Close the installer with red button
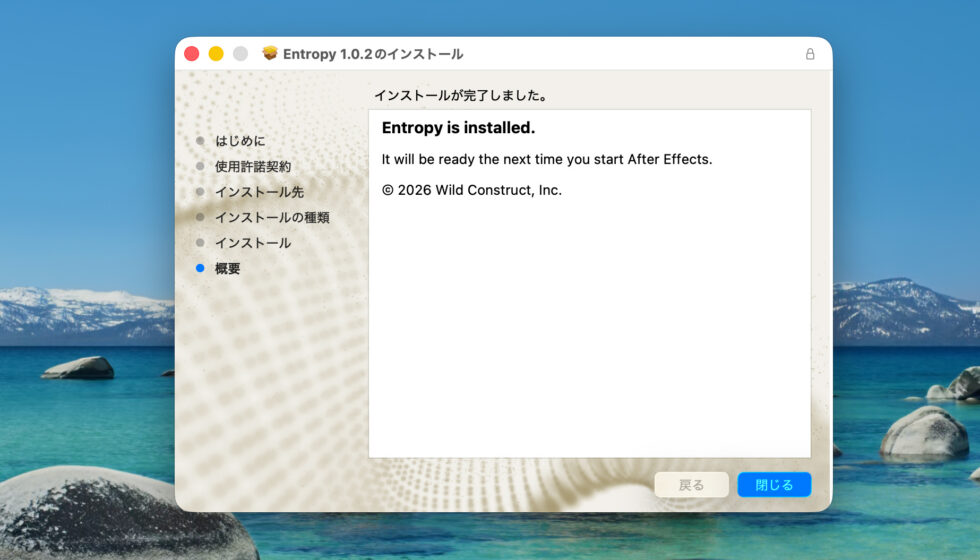 (x=192, y=54)
